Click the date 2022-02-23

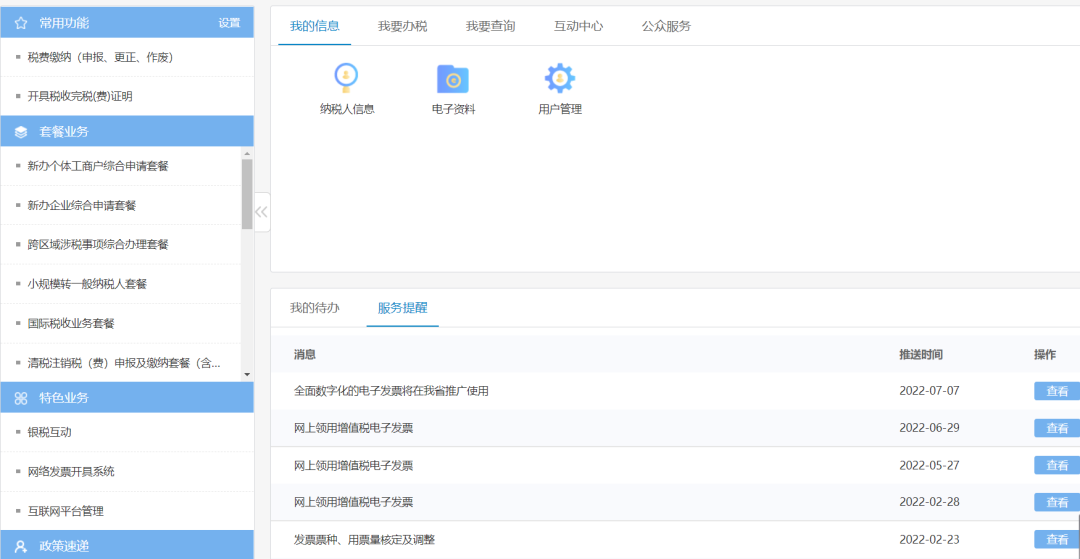(929, 539)
